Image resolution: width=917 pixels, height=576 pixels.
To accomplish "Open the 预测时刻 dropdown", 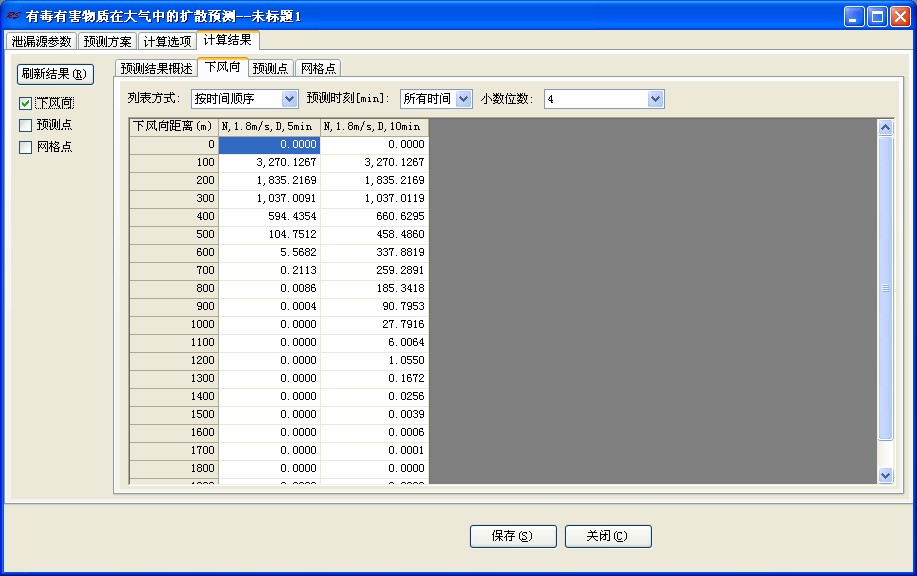I will pos(463,99).
